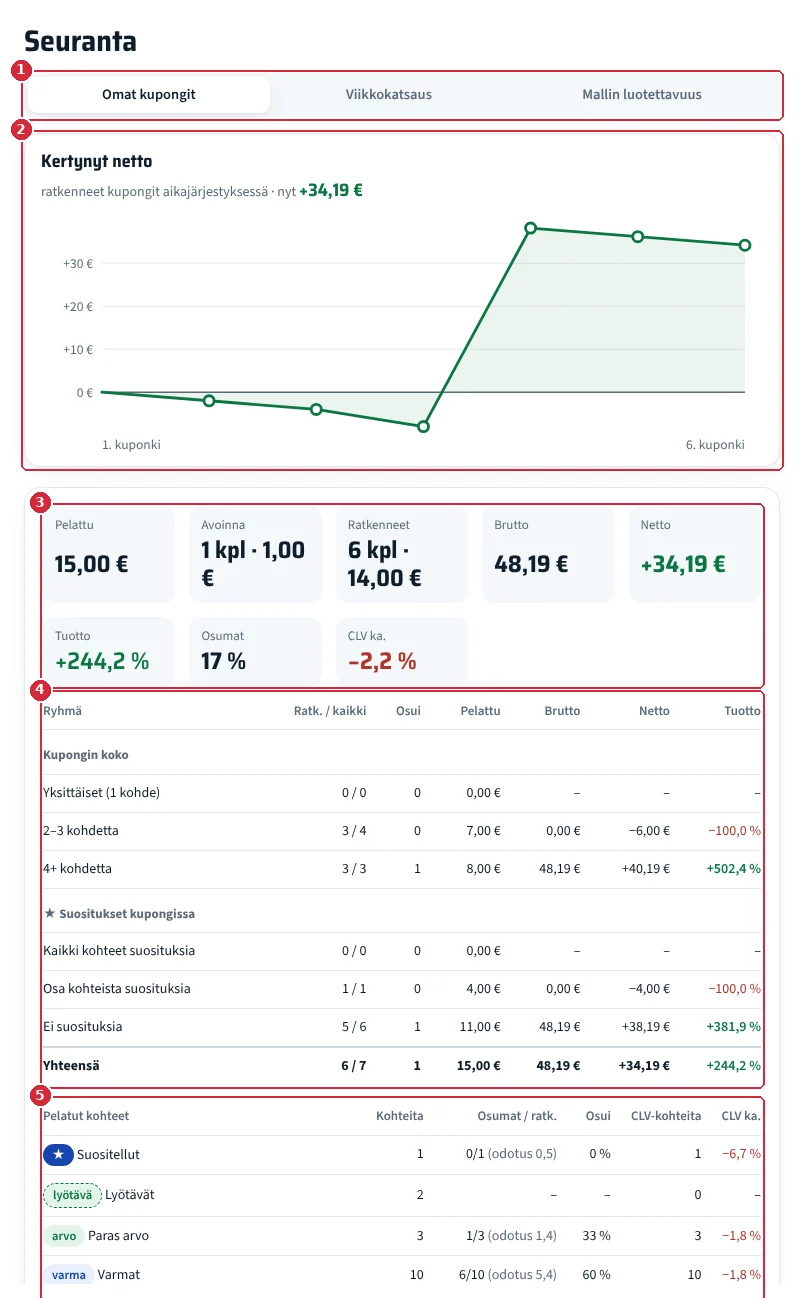Click the +381,9 % return value
804x1298 pixels.
[733, 1027]
